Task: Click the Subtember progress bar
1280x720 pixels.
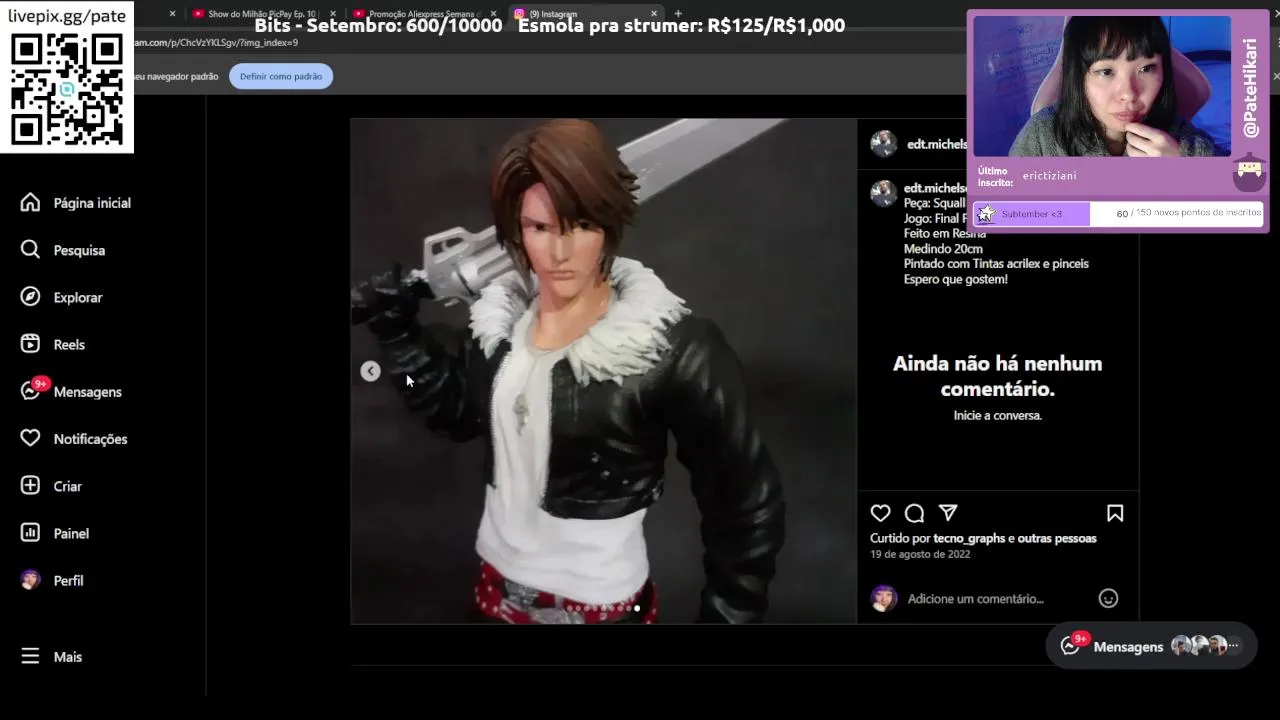Action: [x=1118, y=213]
